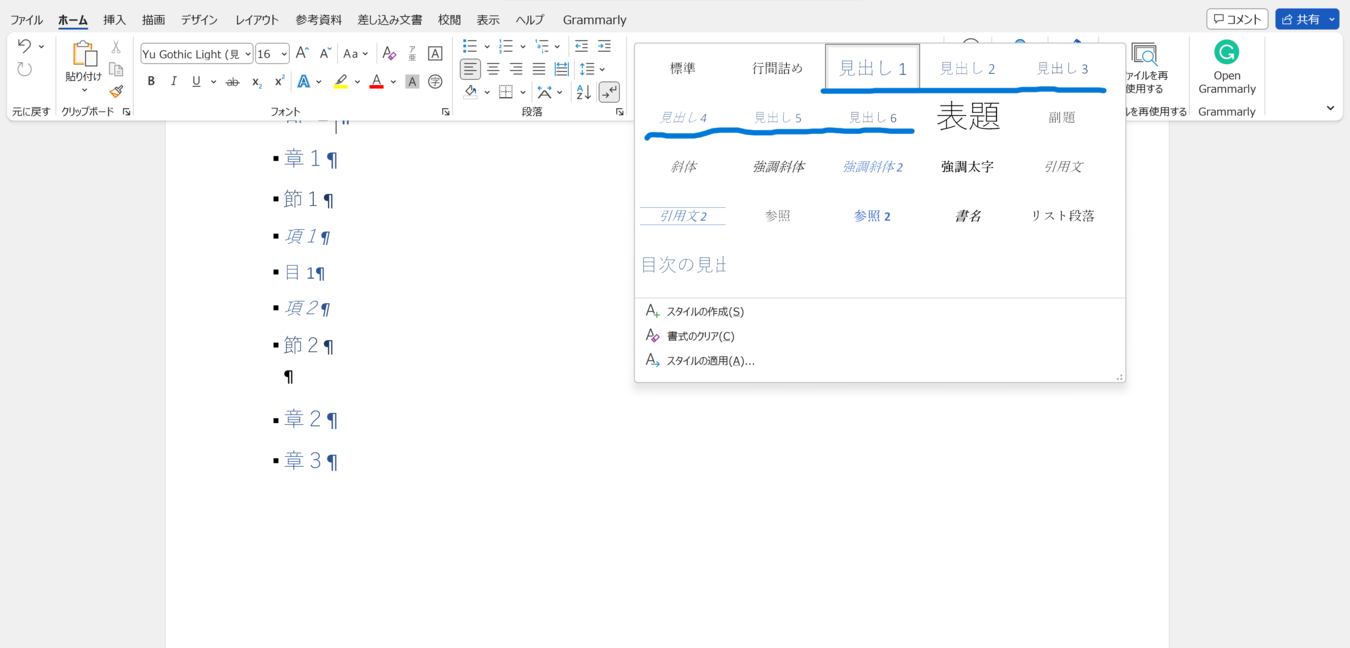This screenshot has height=648, width=1350.
Task: Click the Undo arrow icon
Action: (x=24, y=46)
